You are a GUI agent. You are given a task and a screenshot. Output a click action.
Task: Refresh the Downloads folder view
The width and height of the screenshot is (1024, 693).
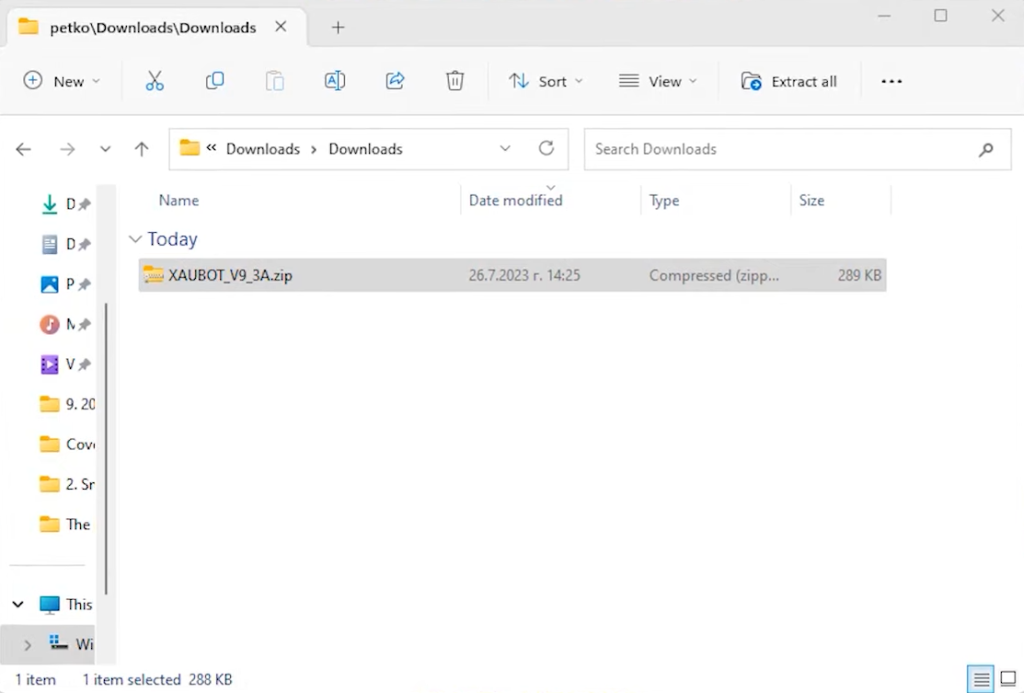pyautogui.click(x=546, y=149)
